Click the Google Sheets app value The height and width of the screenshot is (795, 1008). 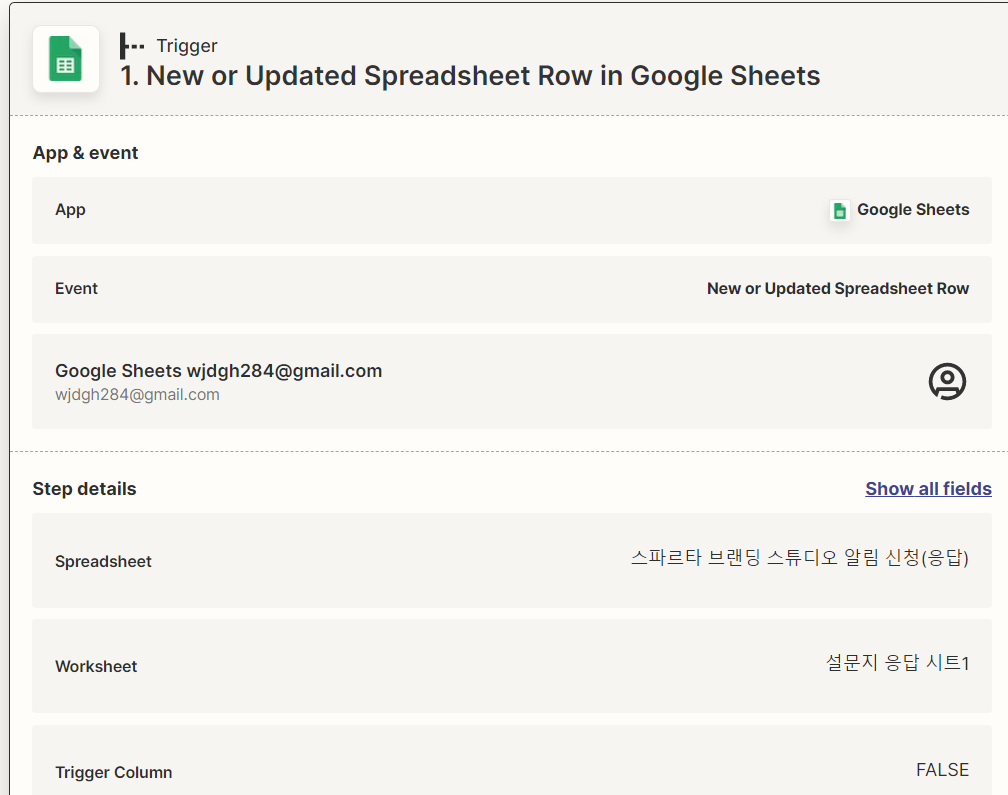[x=913, y=210]
